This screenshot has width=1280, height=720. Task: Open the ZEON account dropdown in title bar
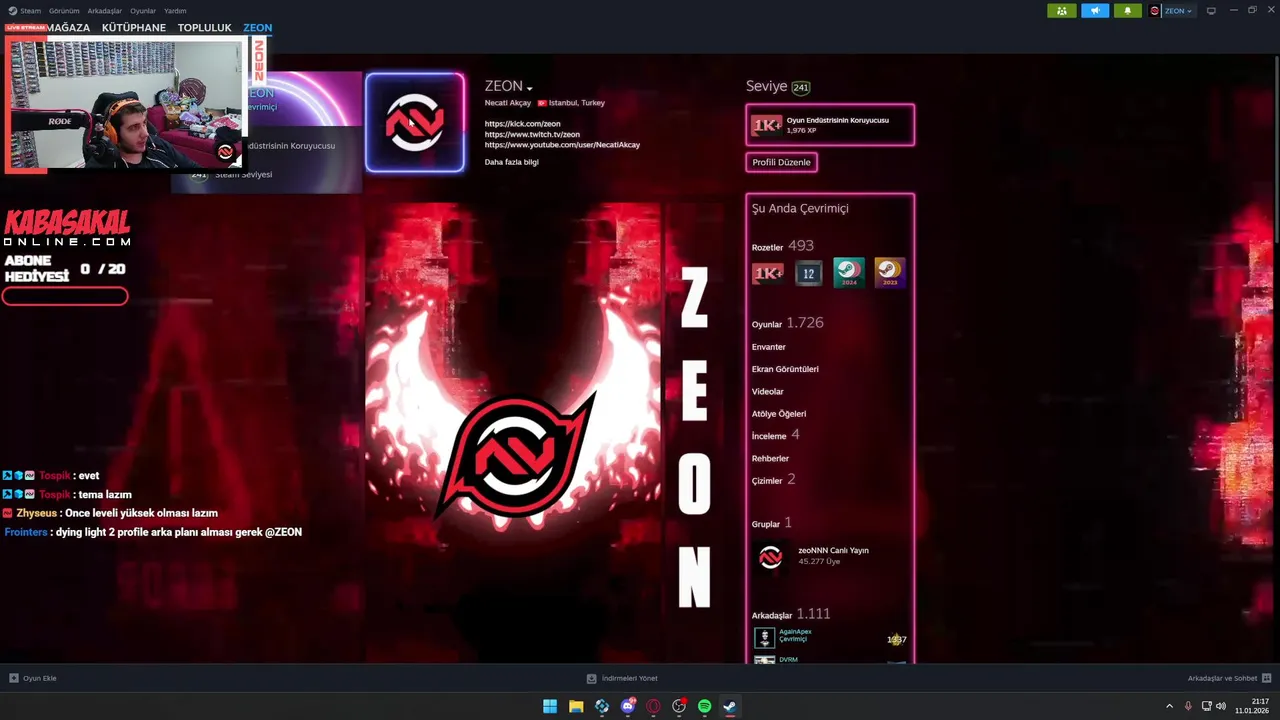pos(1171,11)
